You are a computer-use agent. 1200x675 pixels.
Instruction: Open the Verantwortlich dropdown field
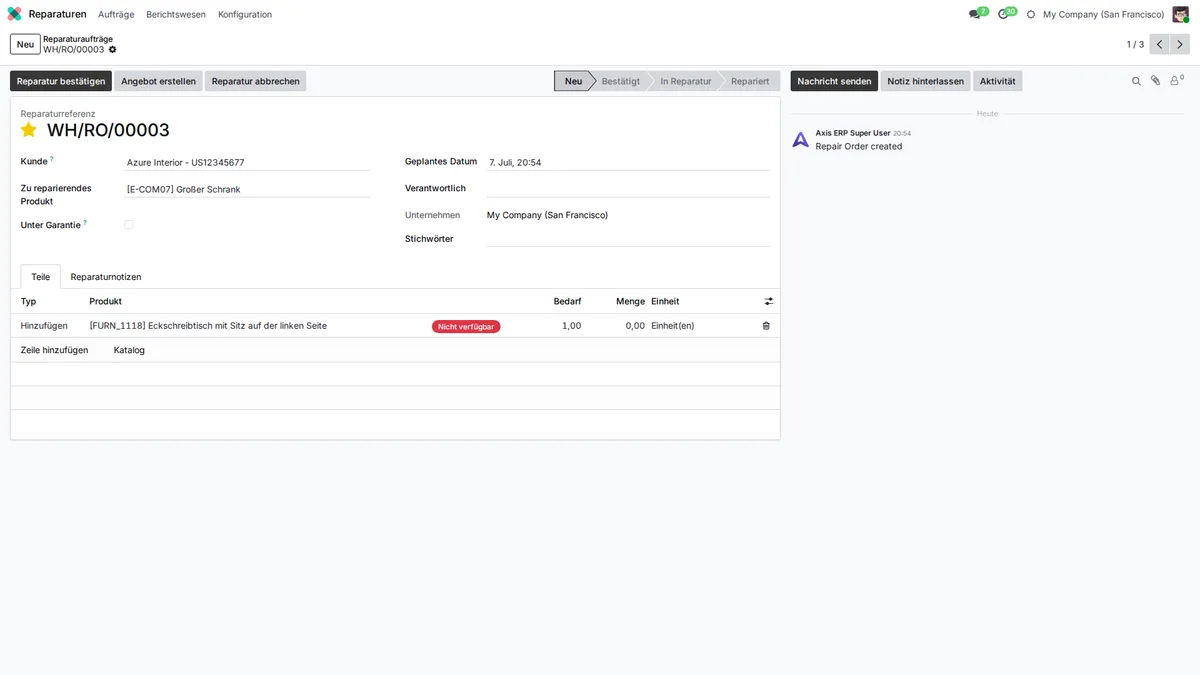coord(628,188)
